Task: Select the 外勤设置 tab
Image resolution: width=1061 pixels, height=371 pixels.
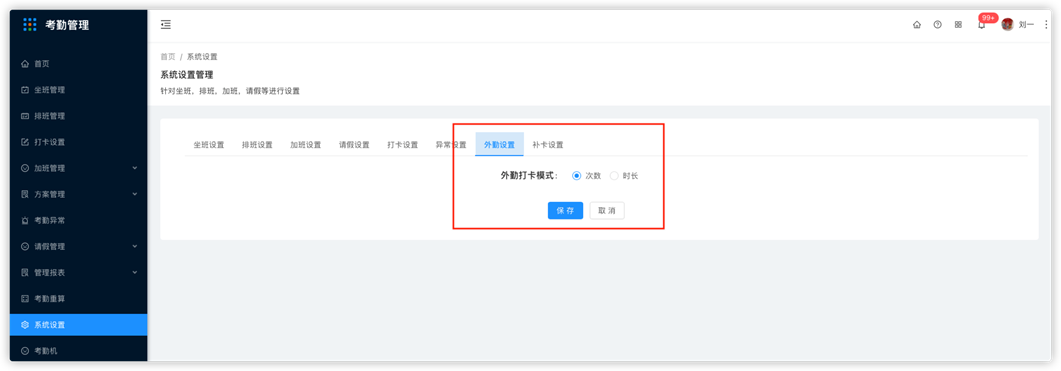Action: (499, 145)
